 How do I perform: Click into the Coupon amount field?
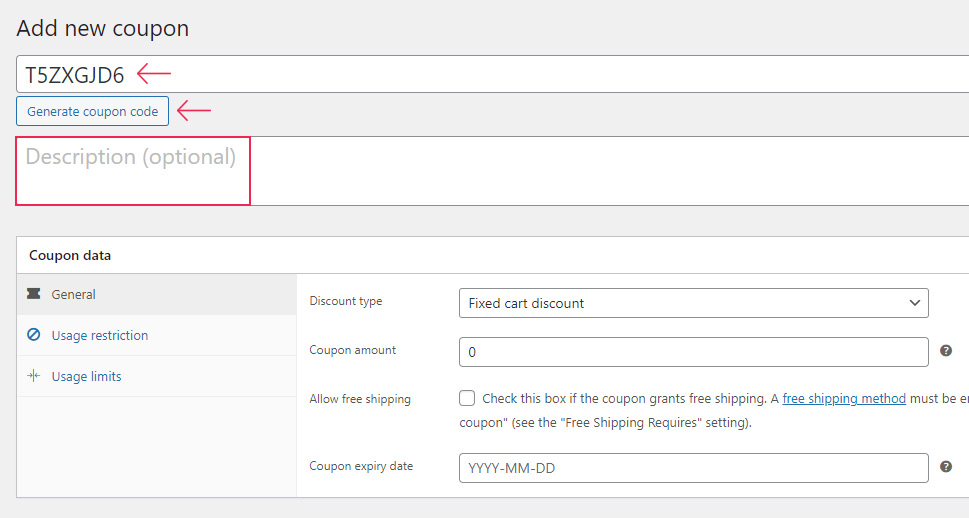pos(692,352)
